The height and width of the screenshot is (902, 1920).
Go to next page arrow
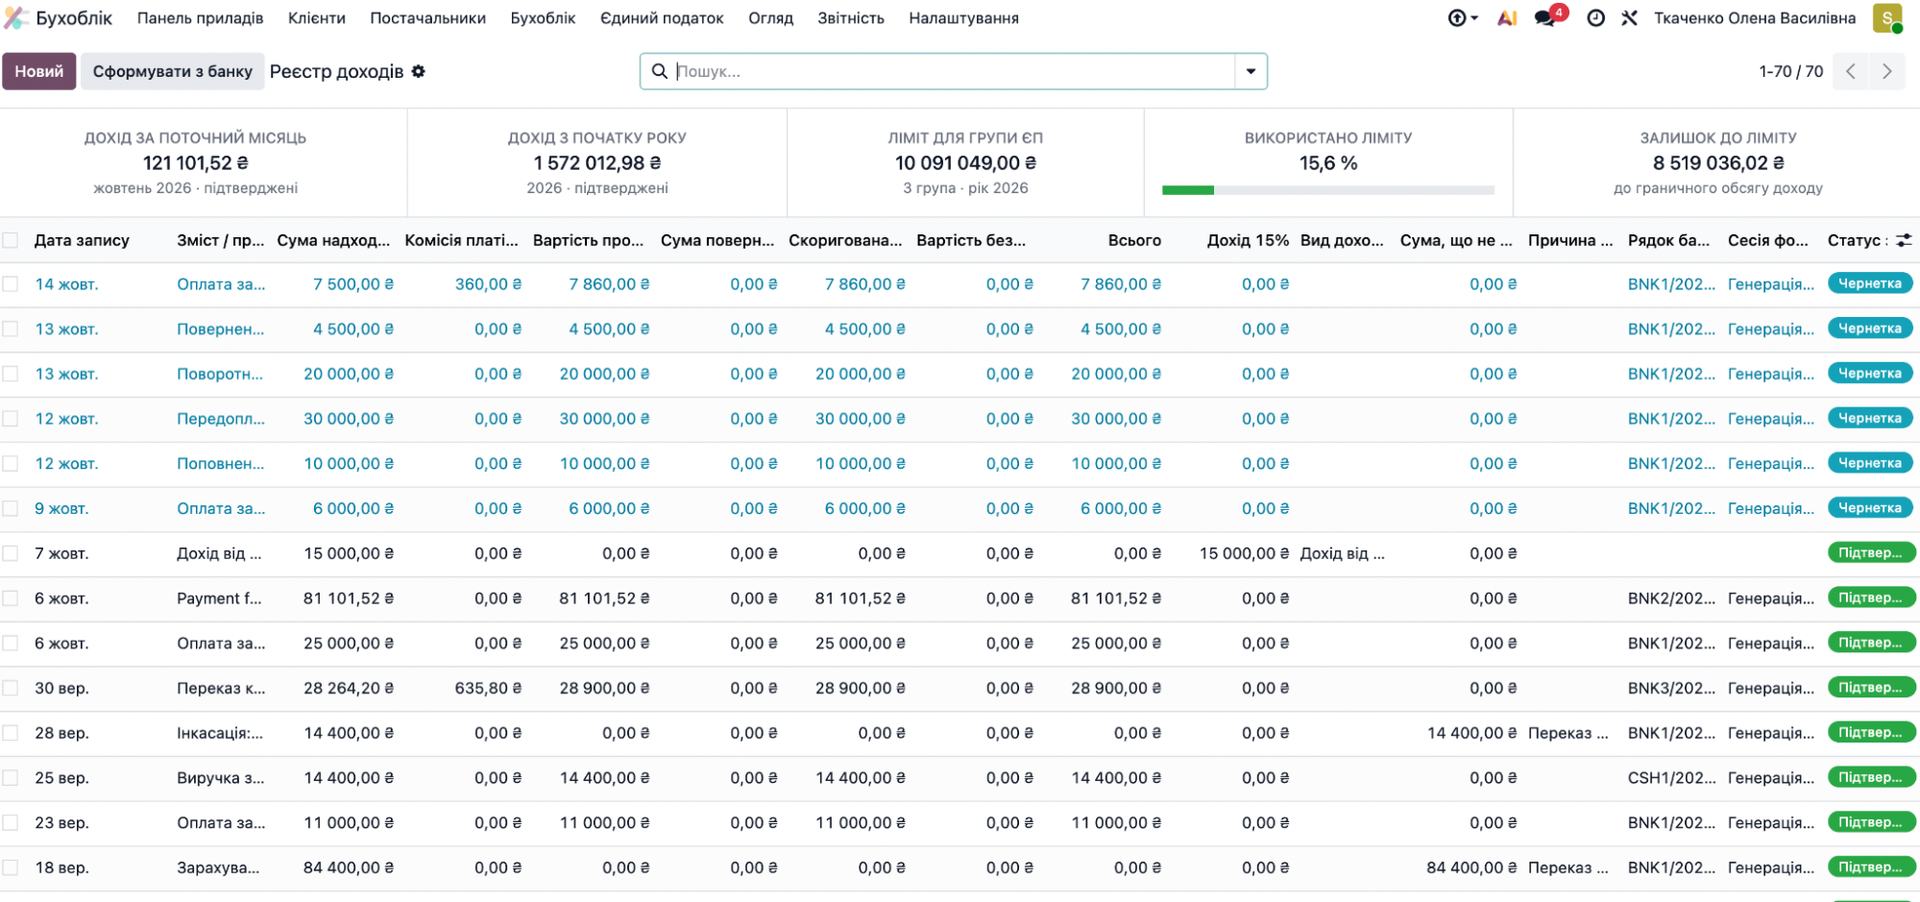point(1887,71)
